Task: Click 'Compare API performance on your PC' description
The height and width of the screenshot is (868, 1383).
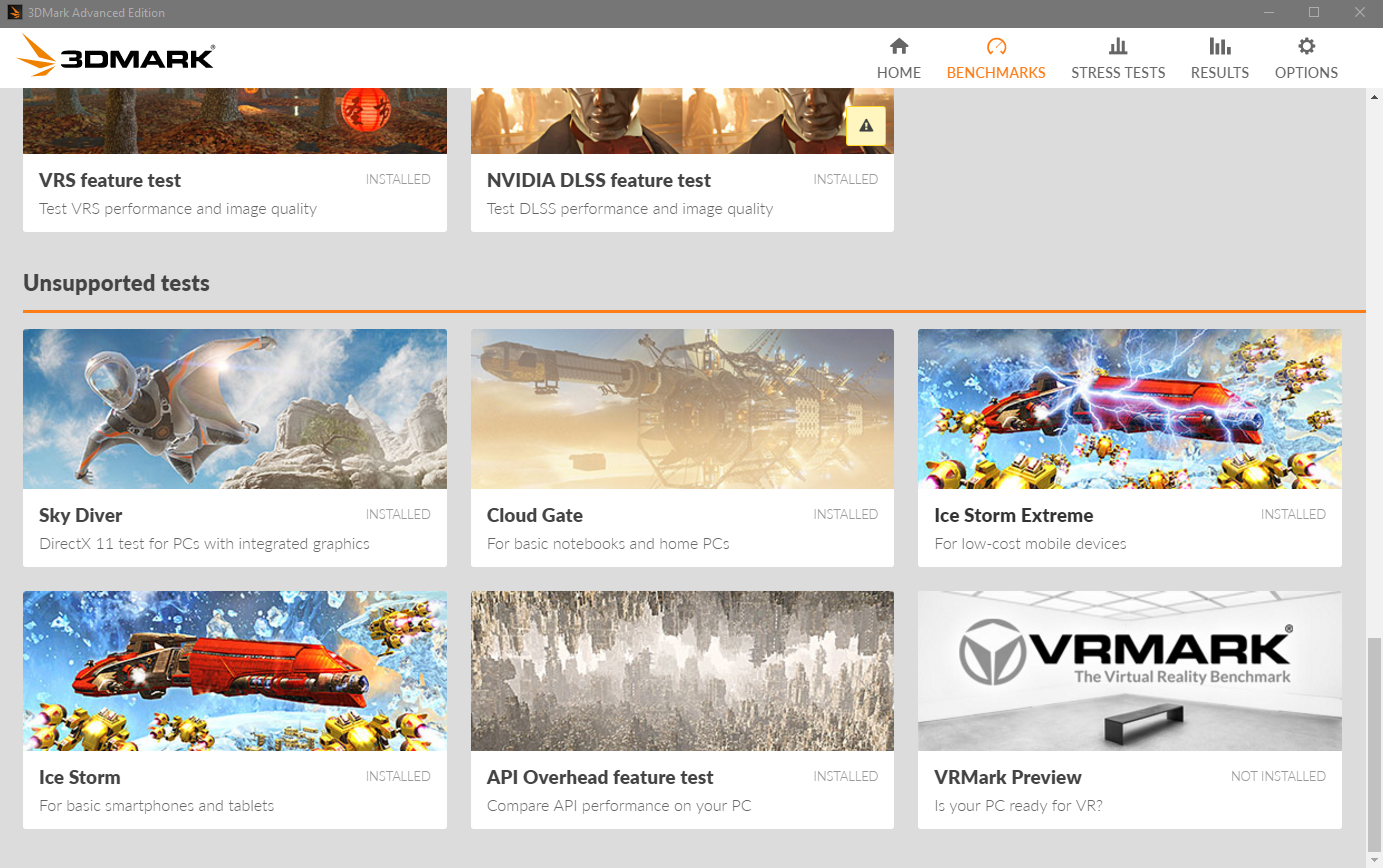Action: click(619, 806)
